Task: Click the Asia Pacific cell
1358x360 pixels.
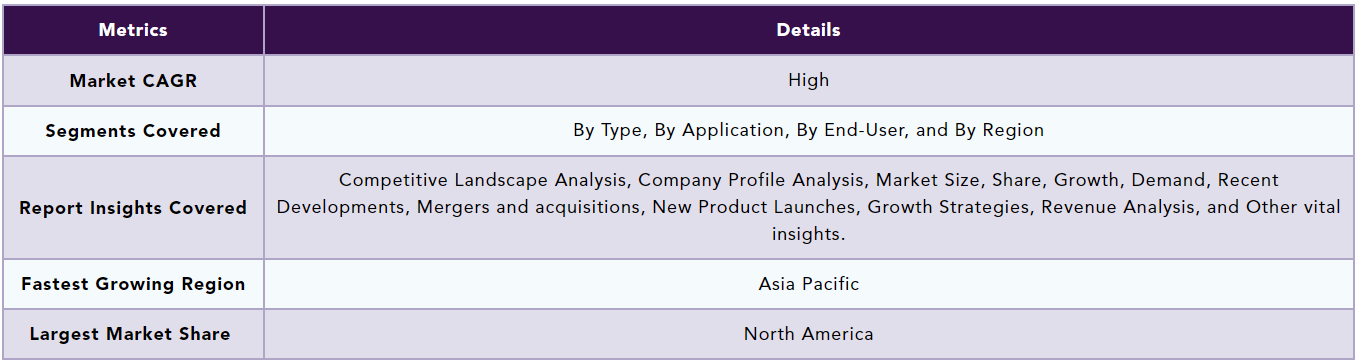Action: coord(809,284)
